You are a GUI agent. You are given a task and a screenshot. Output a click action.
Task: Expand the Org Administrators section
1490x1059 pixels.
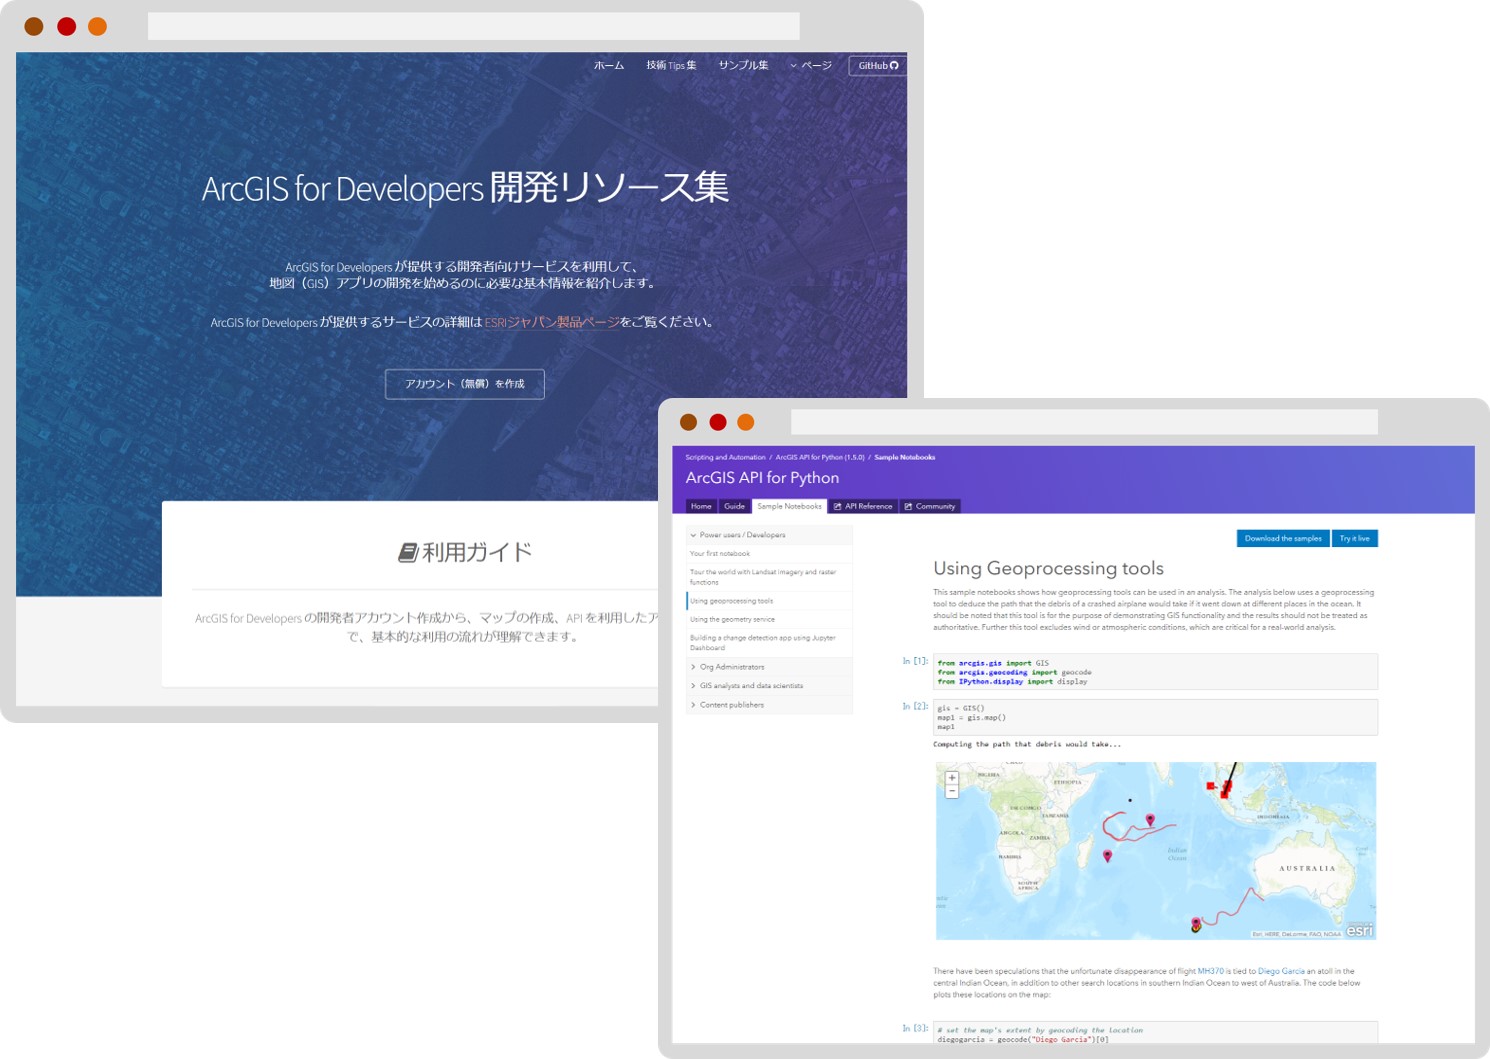point(769,667)
